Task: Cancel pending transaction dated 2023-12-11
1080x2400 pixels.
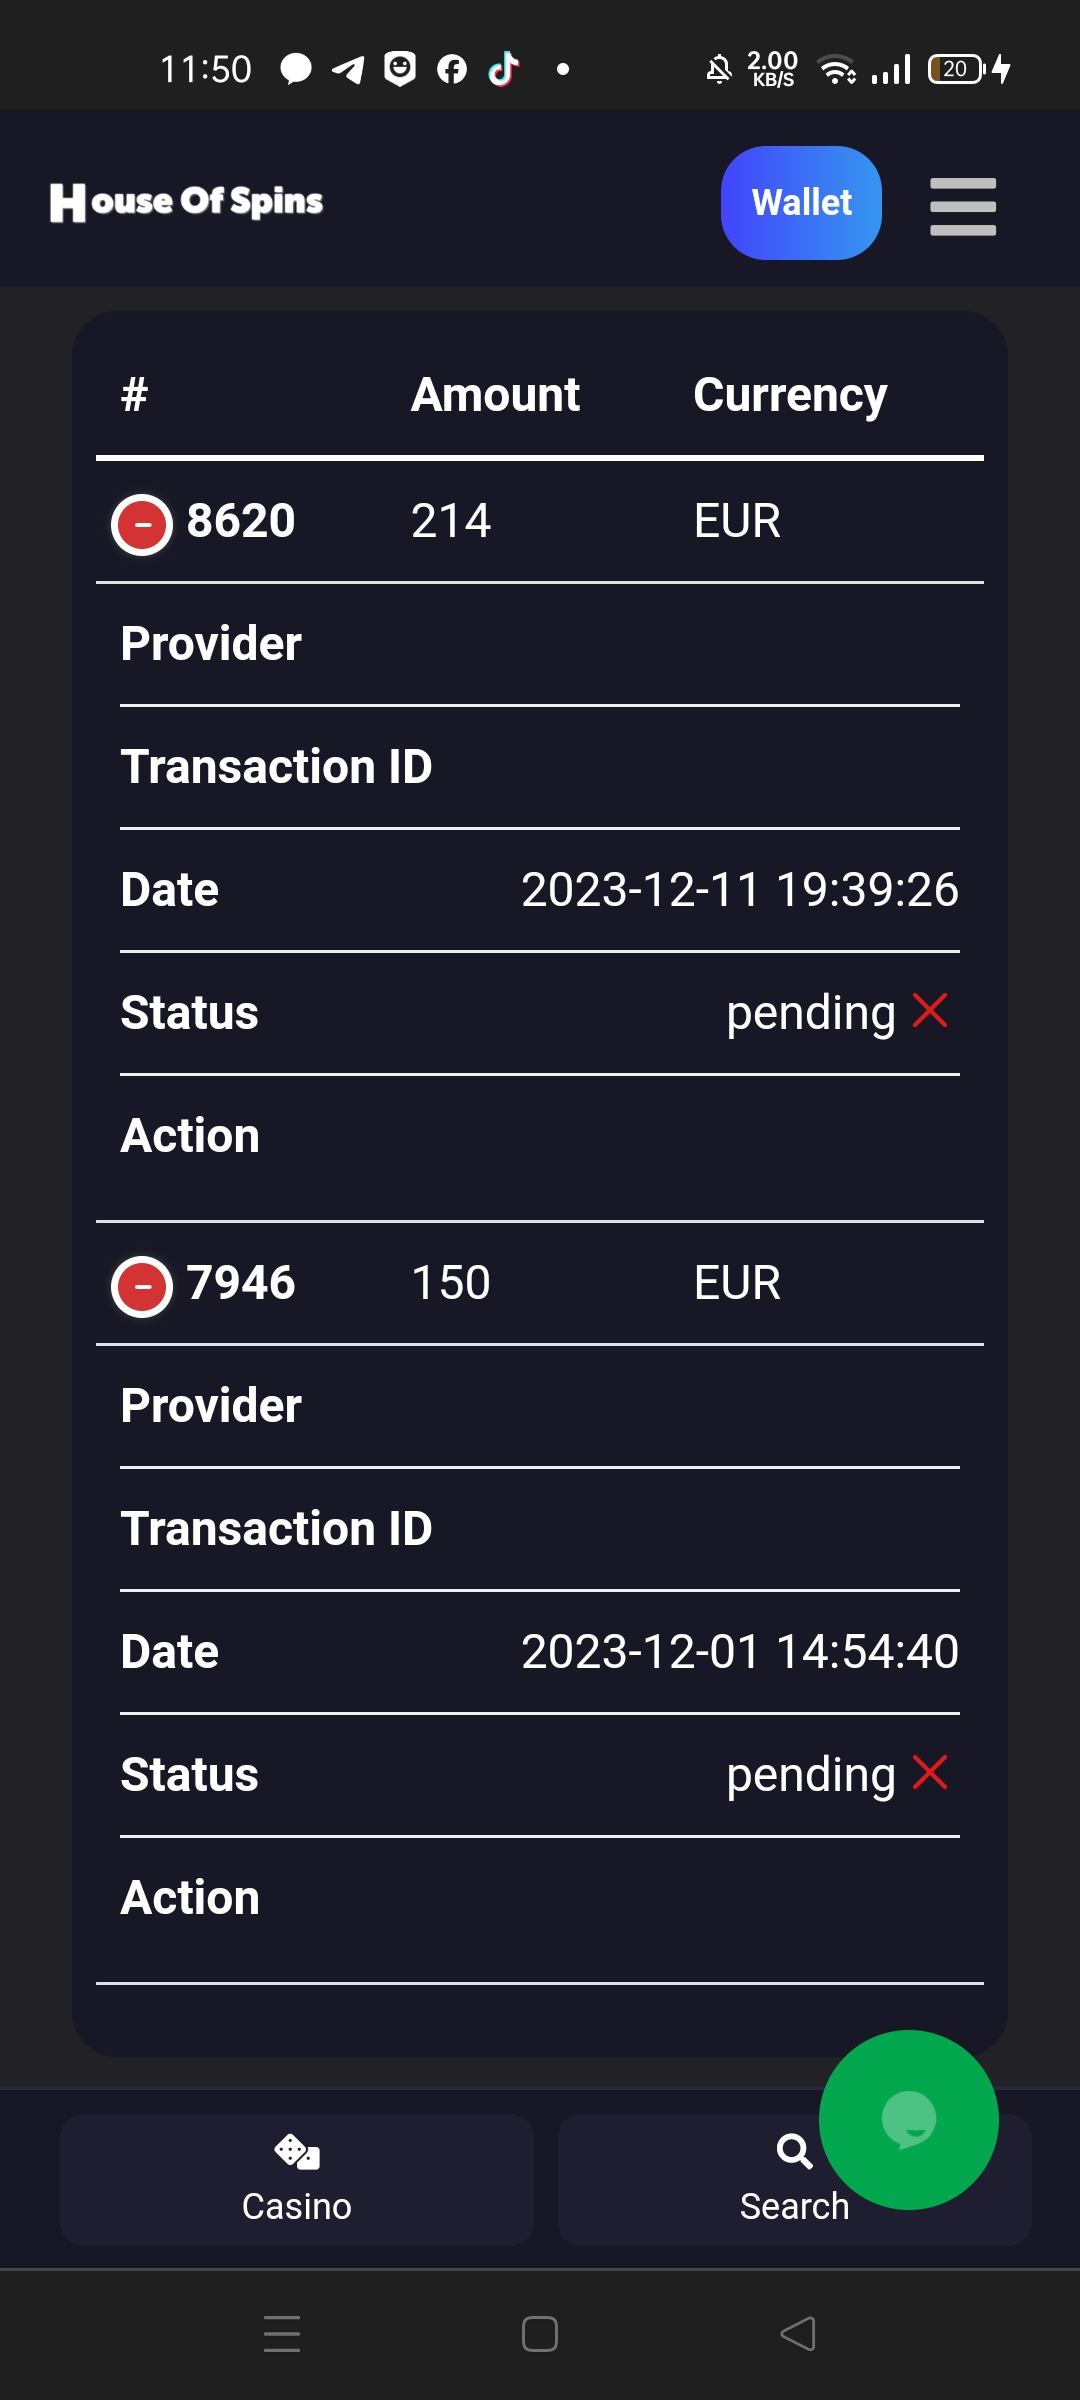Action: (x=930, y=1011)
